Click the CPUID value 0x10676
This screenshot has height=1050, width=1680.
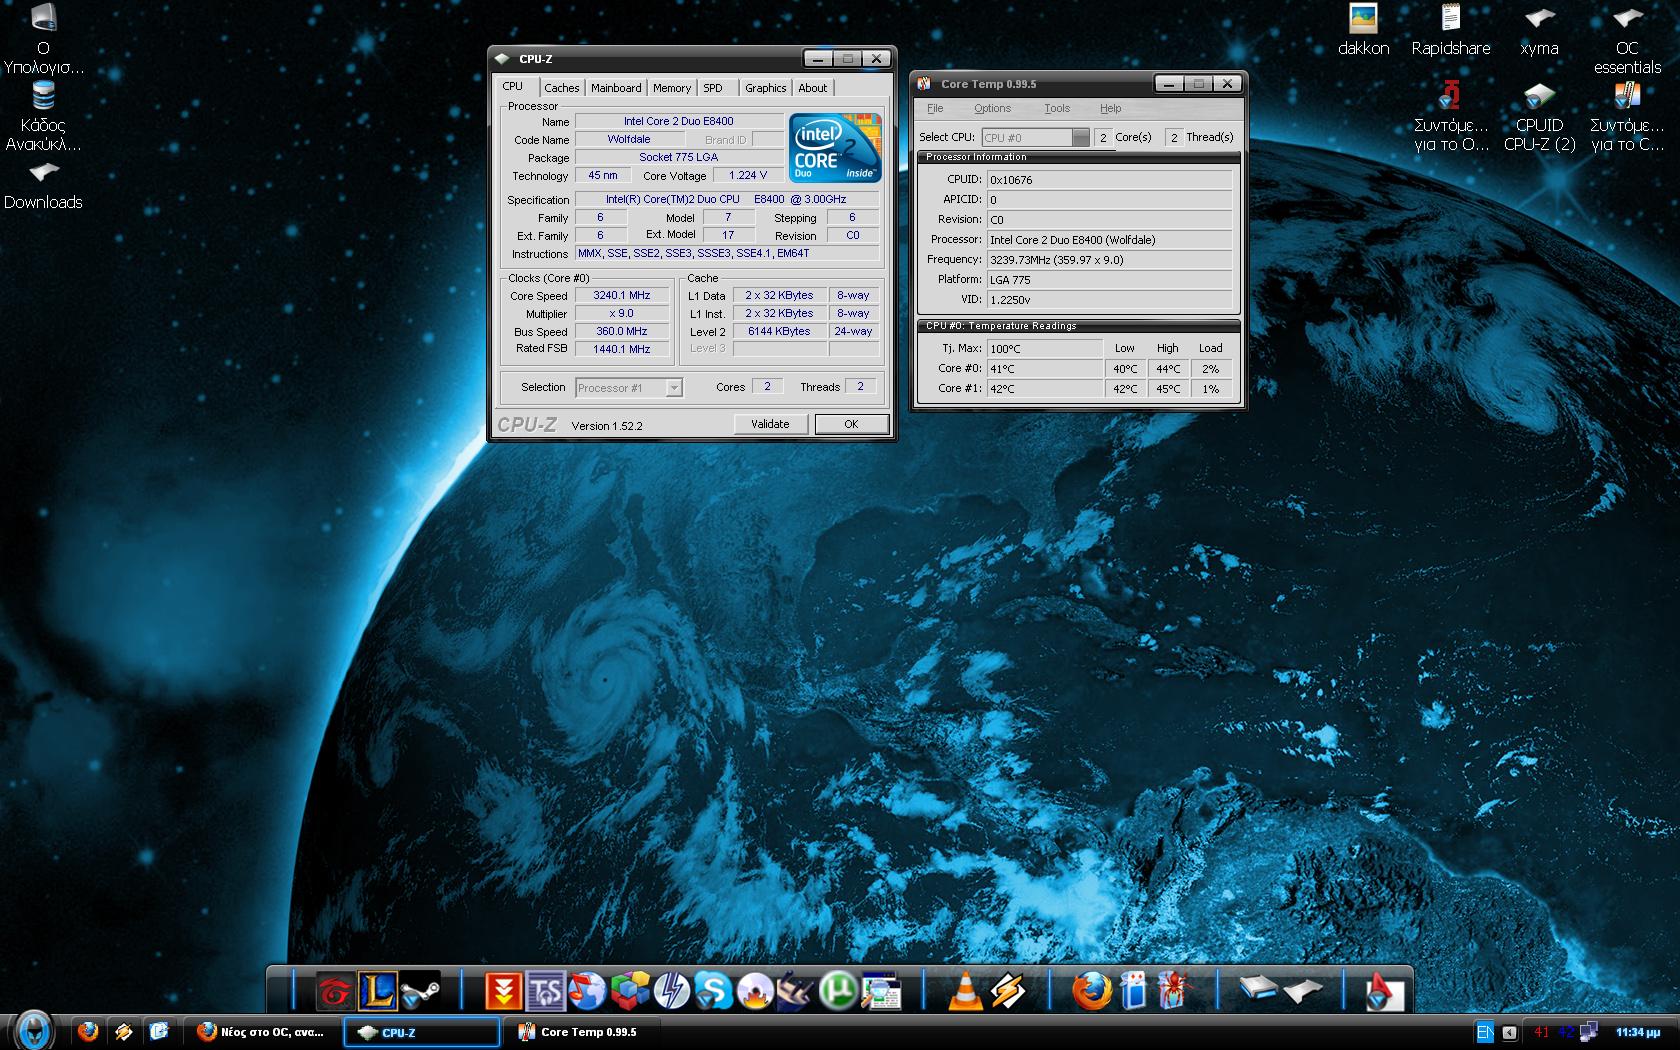1109,180
